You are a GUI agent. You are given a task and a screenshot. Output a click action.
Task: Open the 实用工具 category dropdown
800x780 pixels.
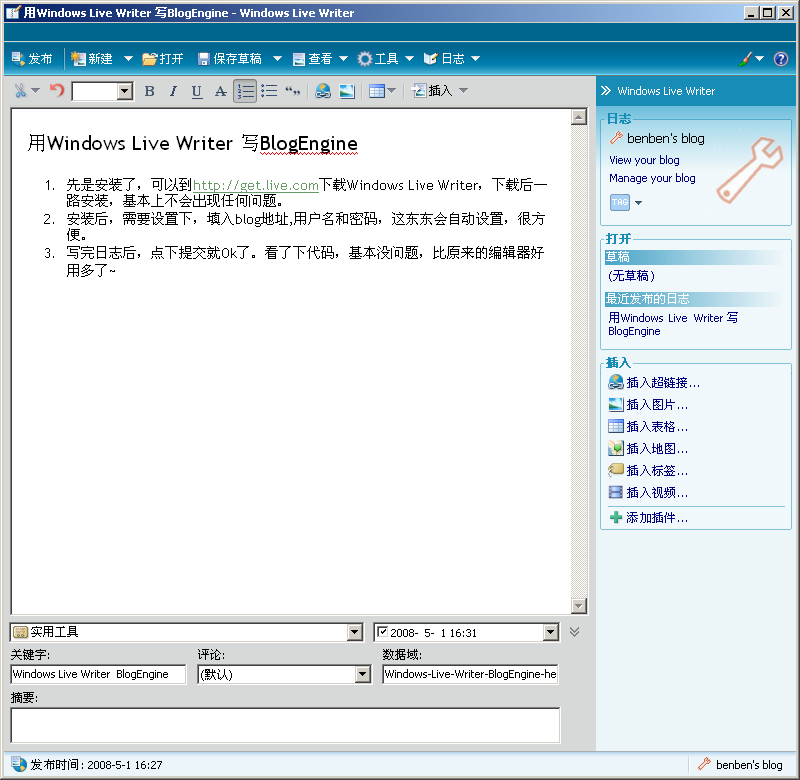(x=355, y=632)
